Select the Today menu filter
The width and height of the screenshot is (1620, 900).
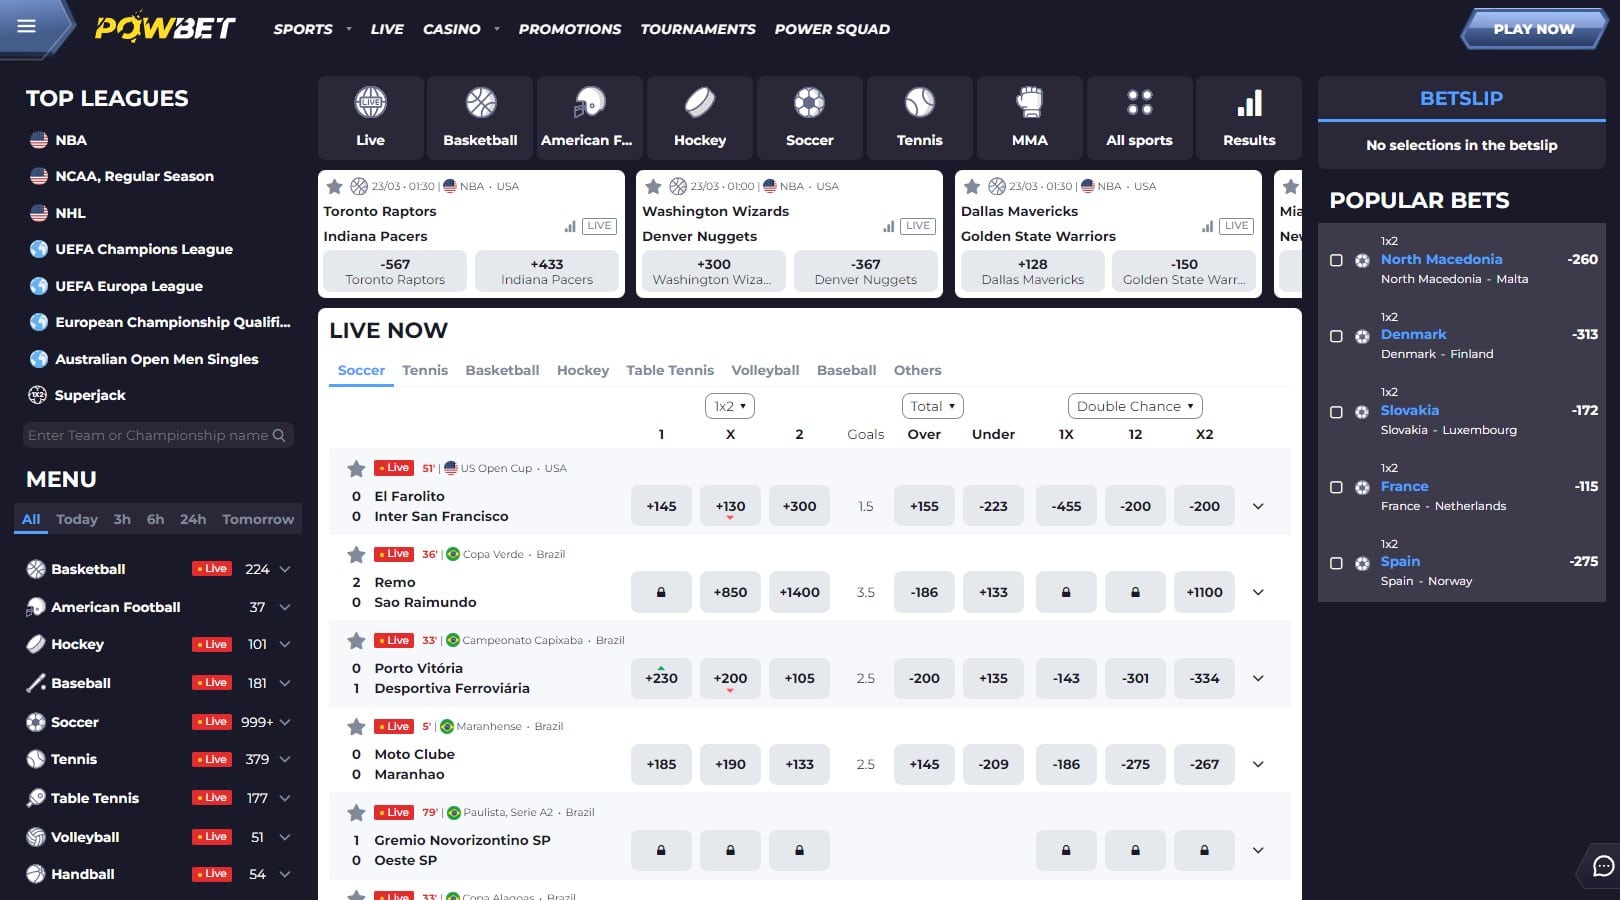tap(77, 519)
